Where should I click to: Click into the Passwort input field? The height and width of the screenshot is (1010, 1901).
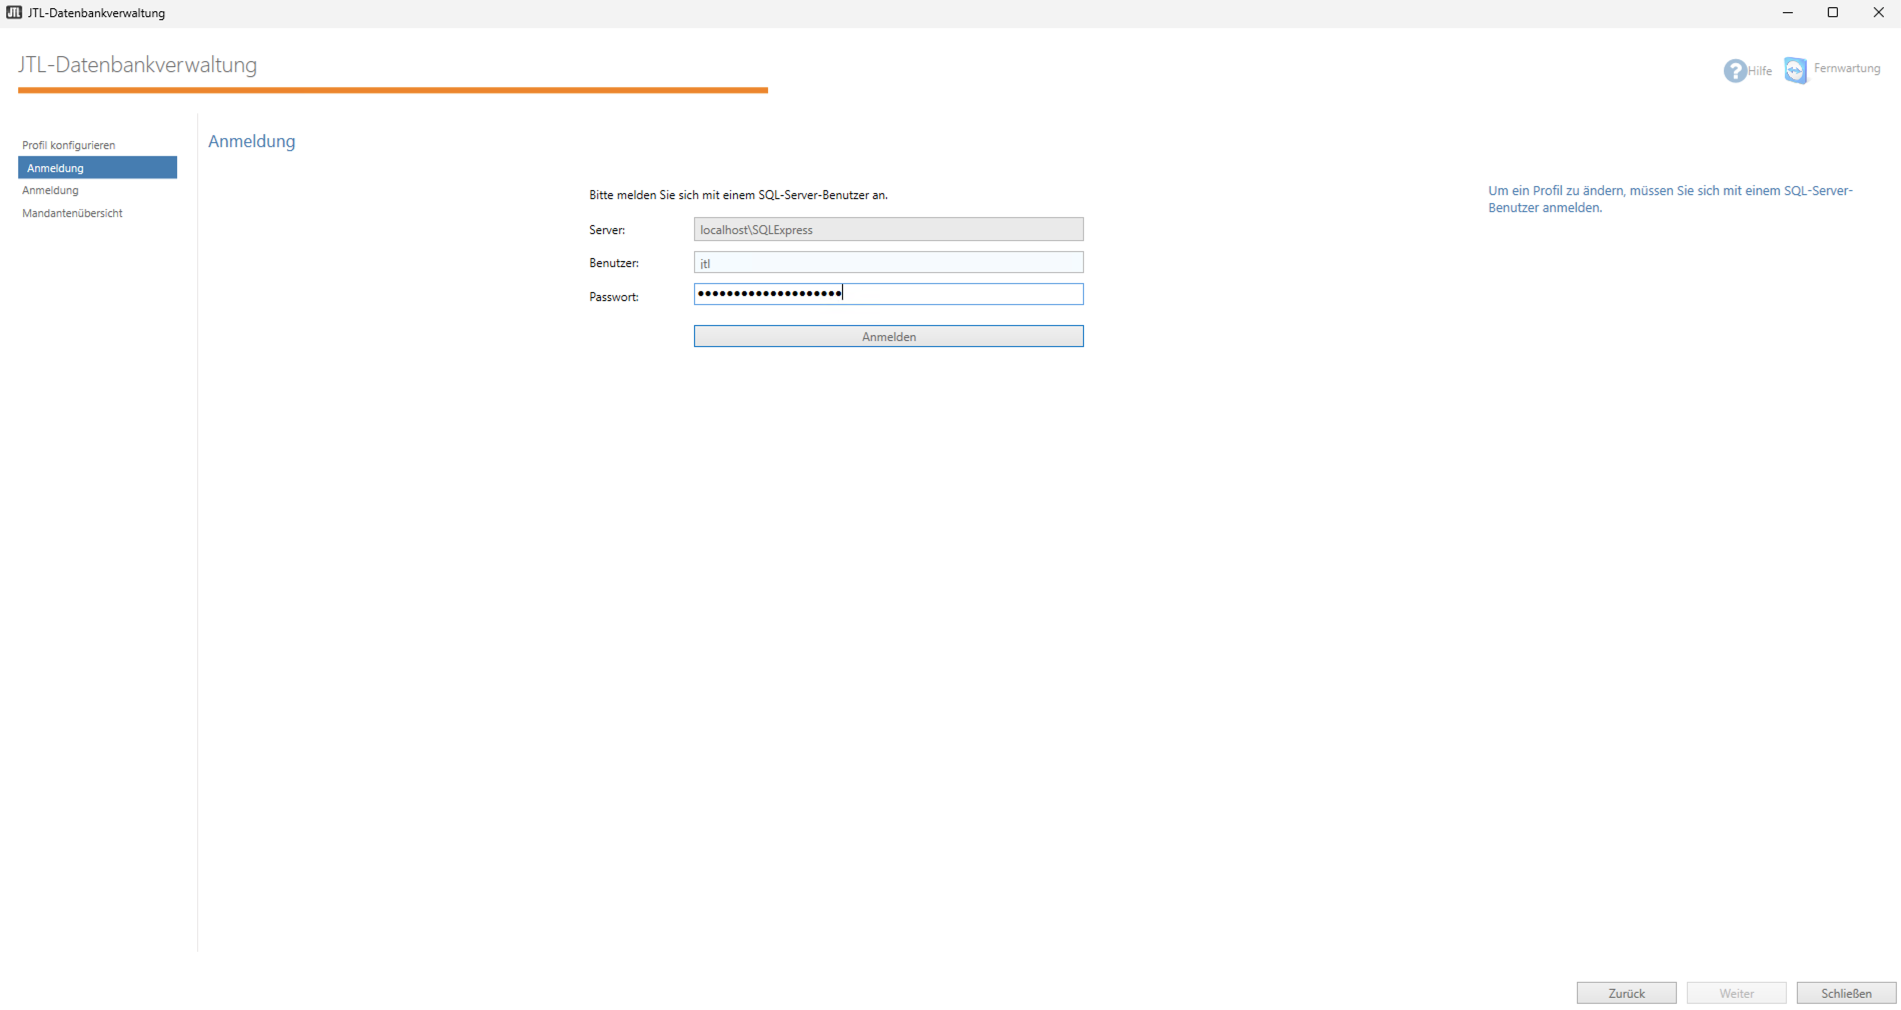[888, 294]
